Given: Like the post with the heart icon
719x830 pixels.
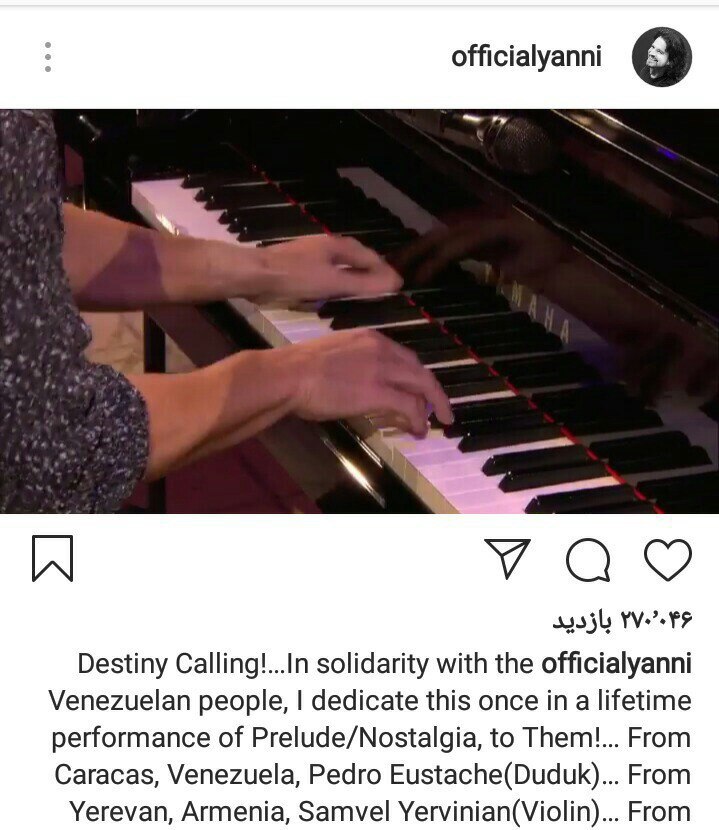Looking at the screenshot, I should [x=668, y=559].
